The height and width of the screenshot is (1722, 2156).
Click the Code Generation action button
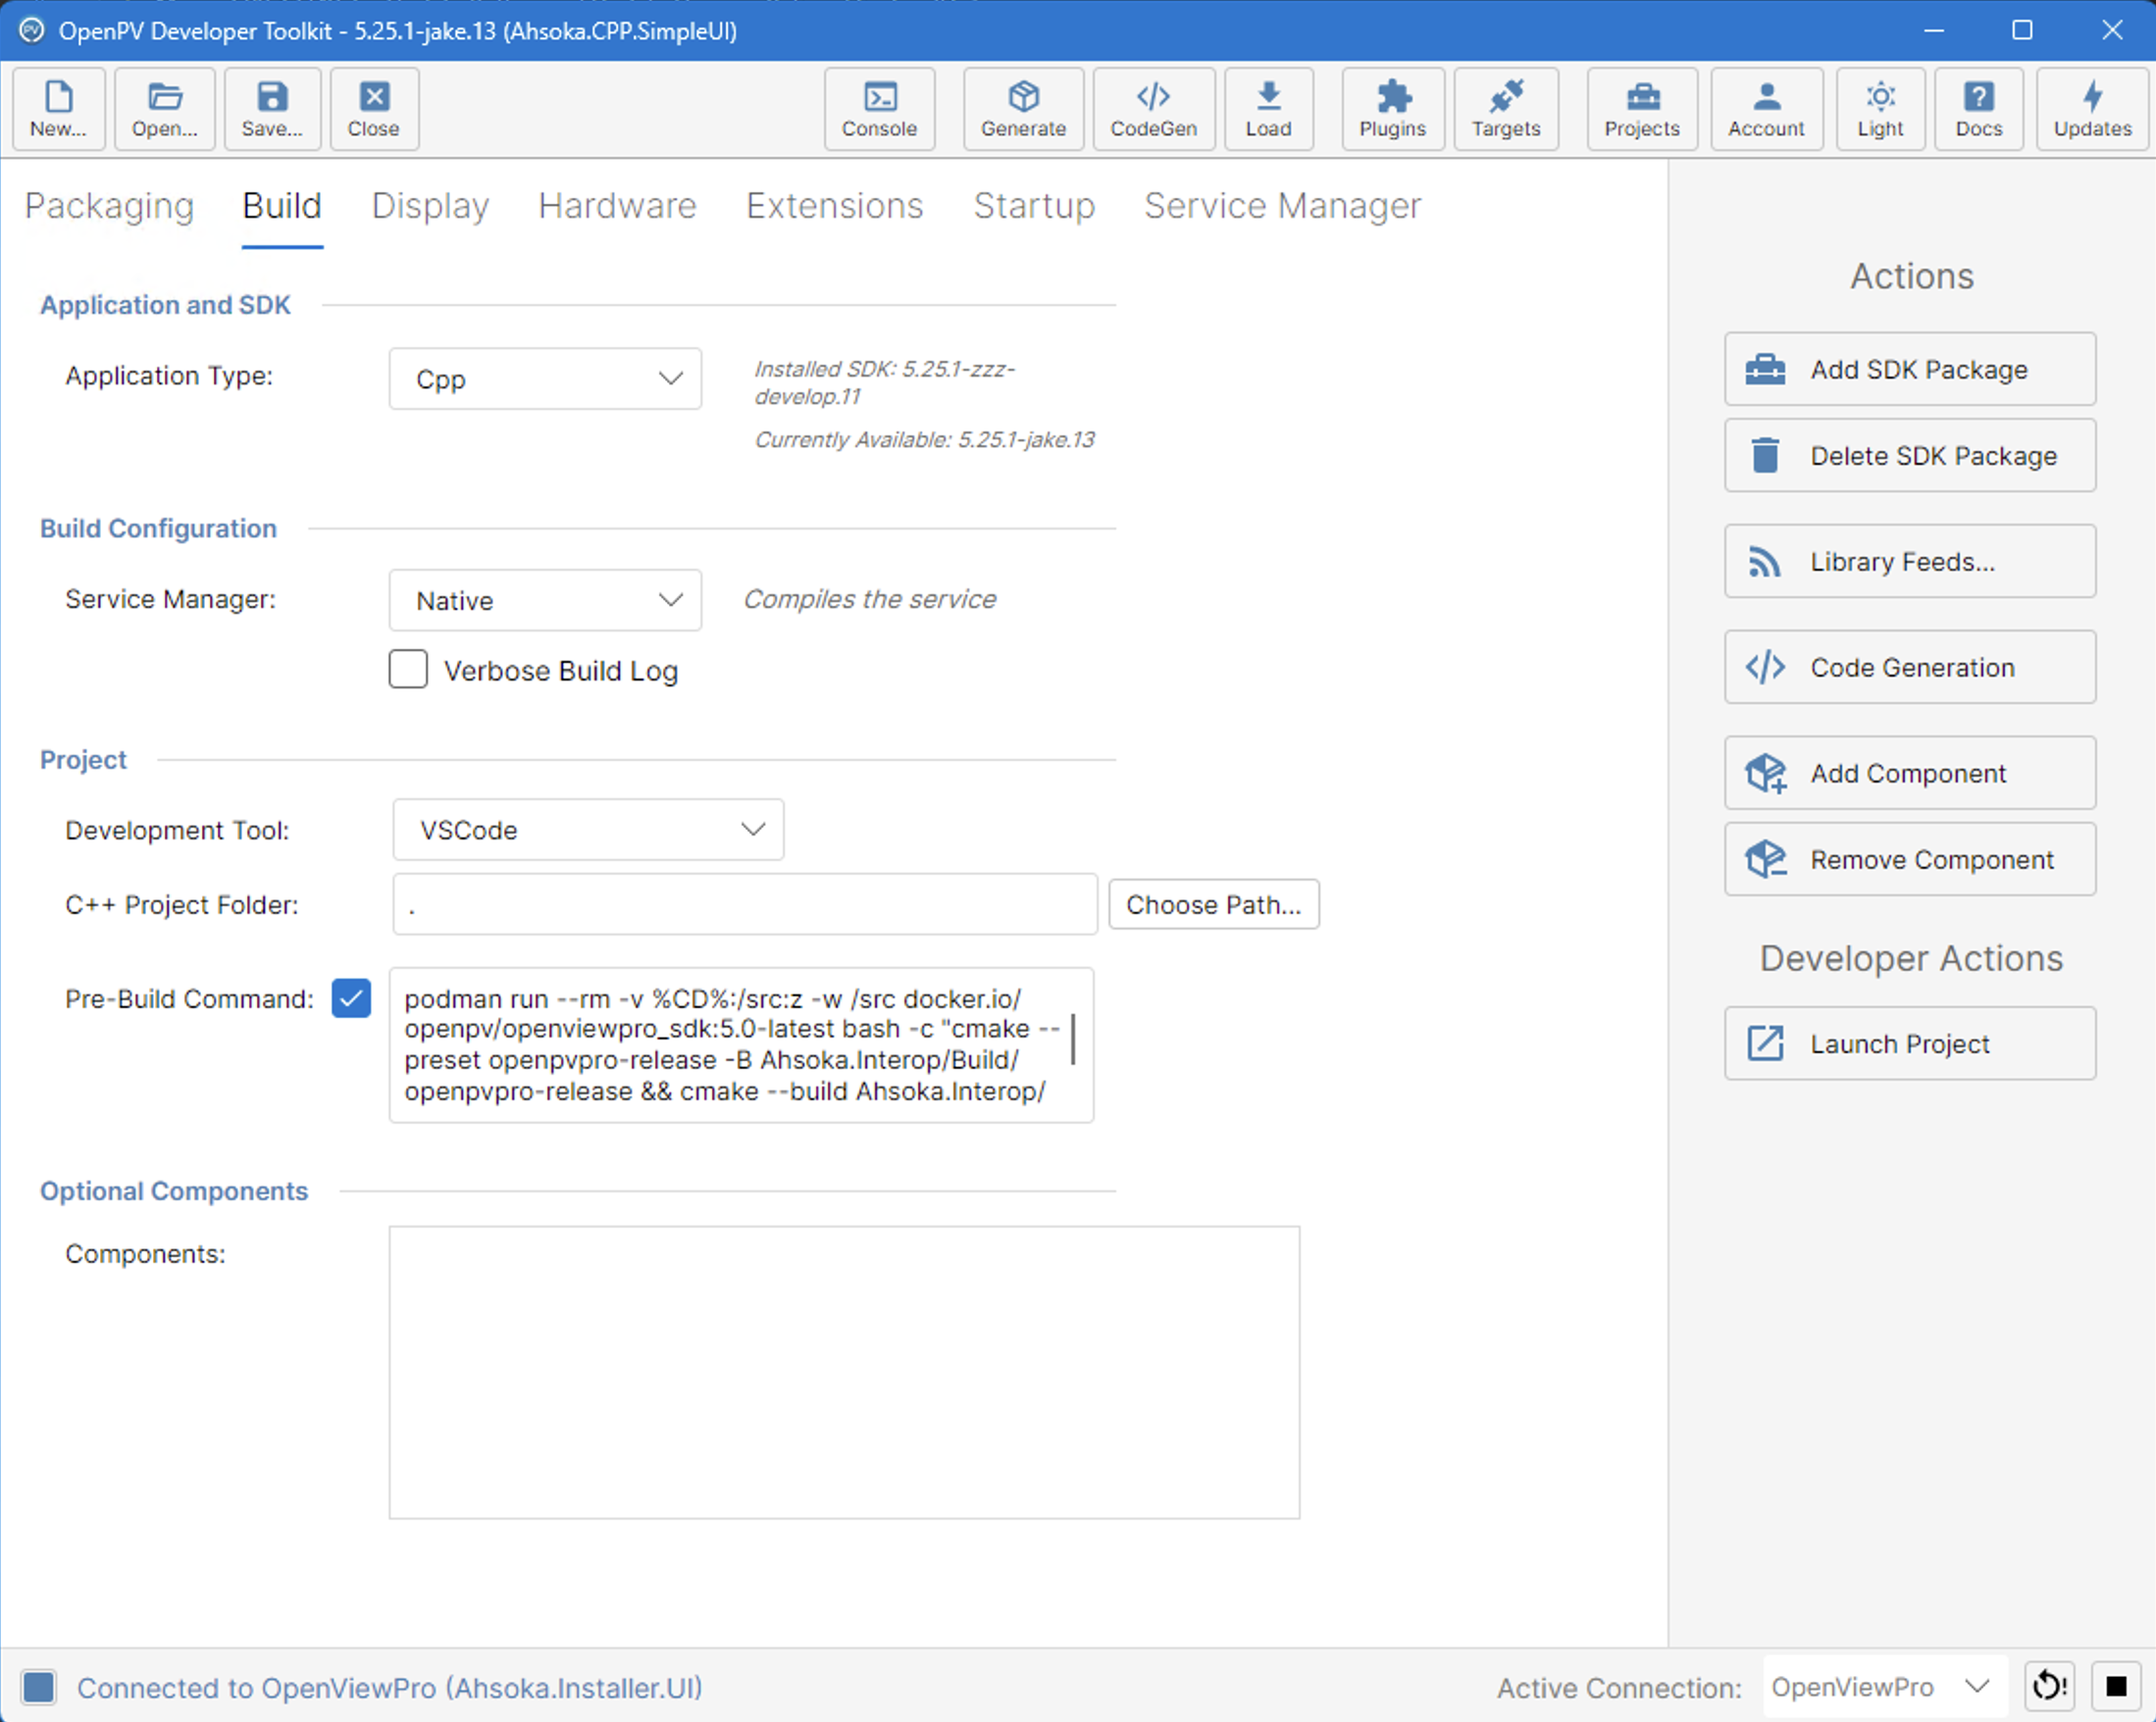[1910, 667]
